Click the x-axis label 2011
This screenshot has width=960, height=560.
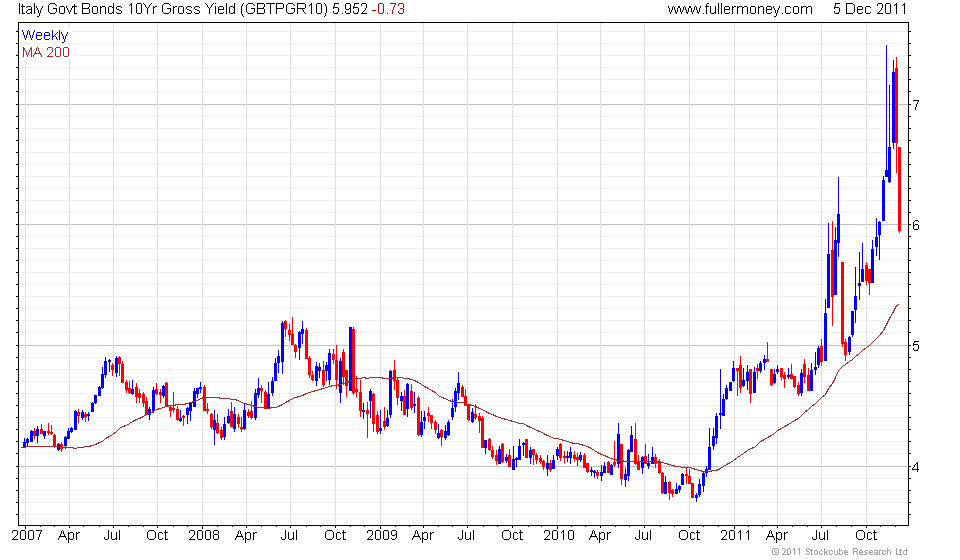735,536
